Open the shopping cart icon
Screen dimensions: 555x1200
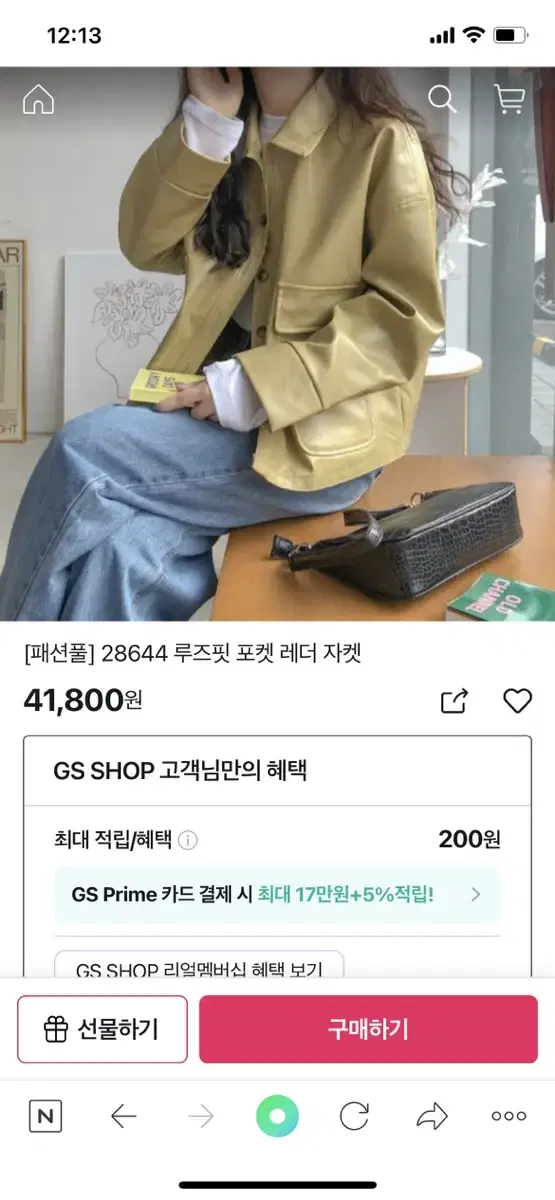coord(509,98)
